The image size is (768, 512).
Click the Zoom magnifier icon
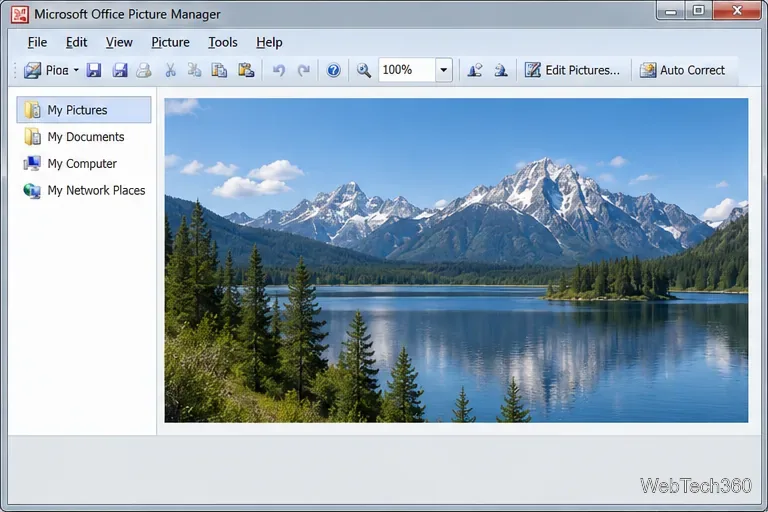(x=363, y=70)
